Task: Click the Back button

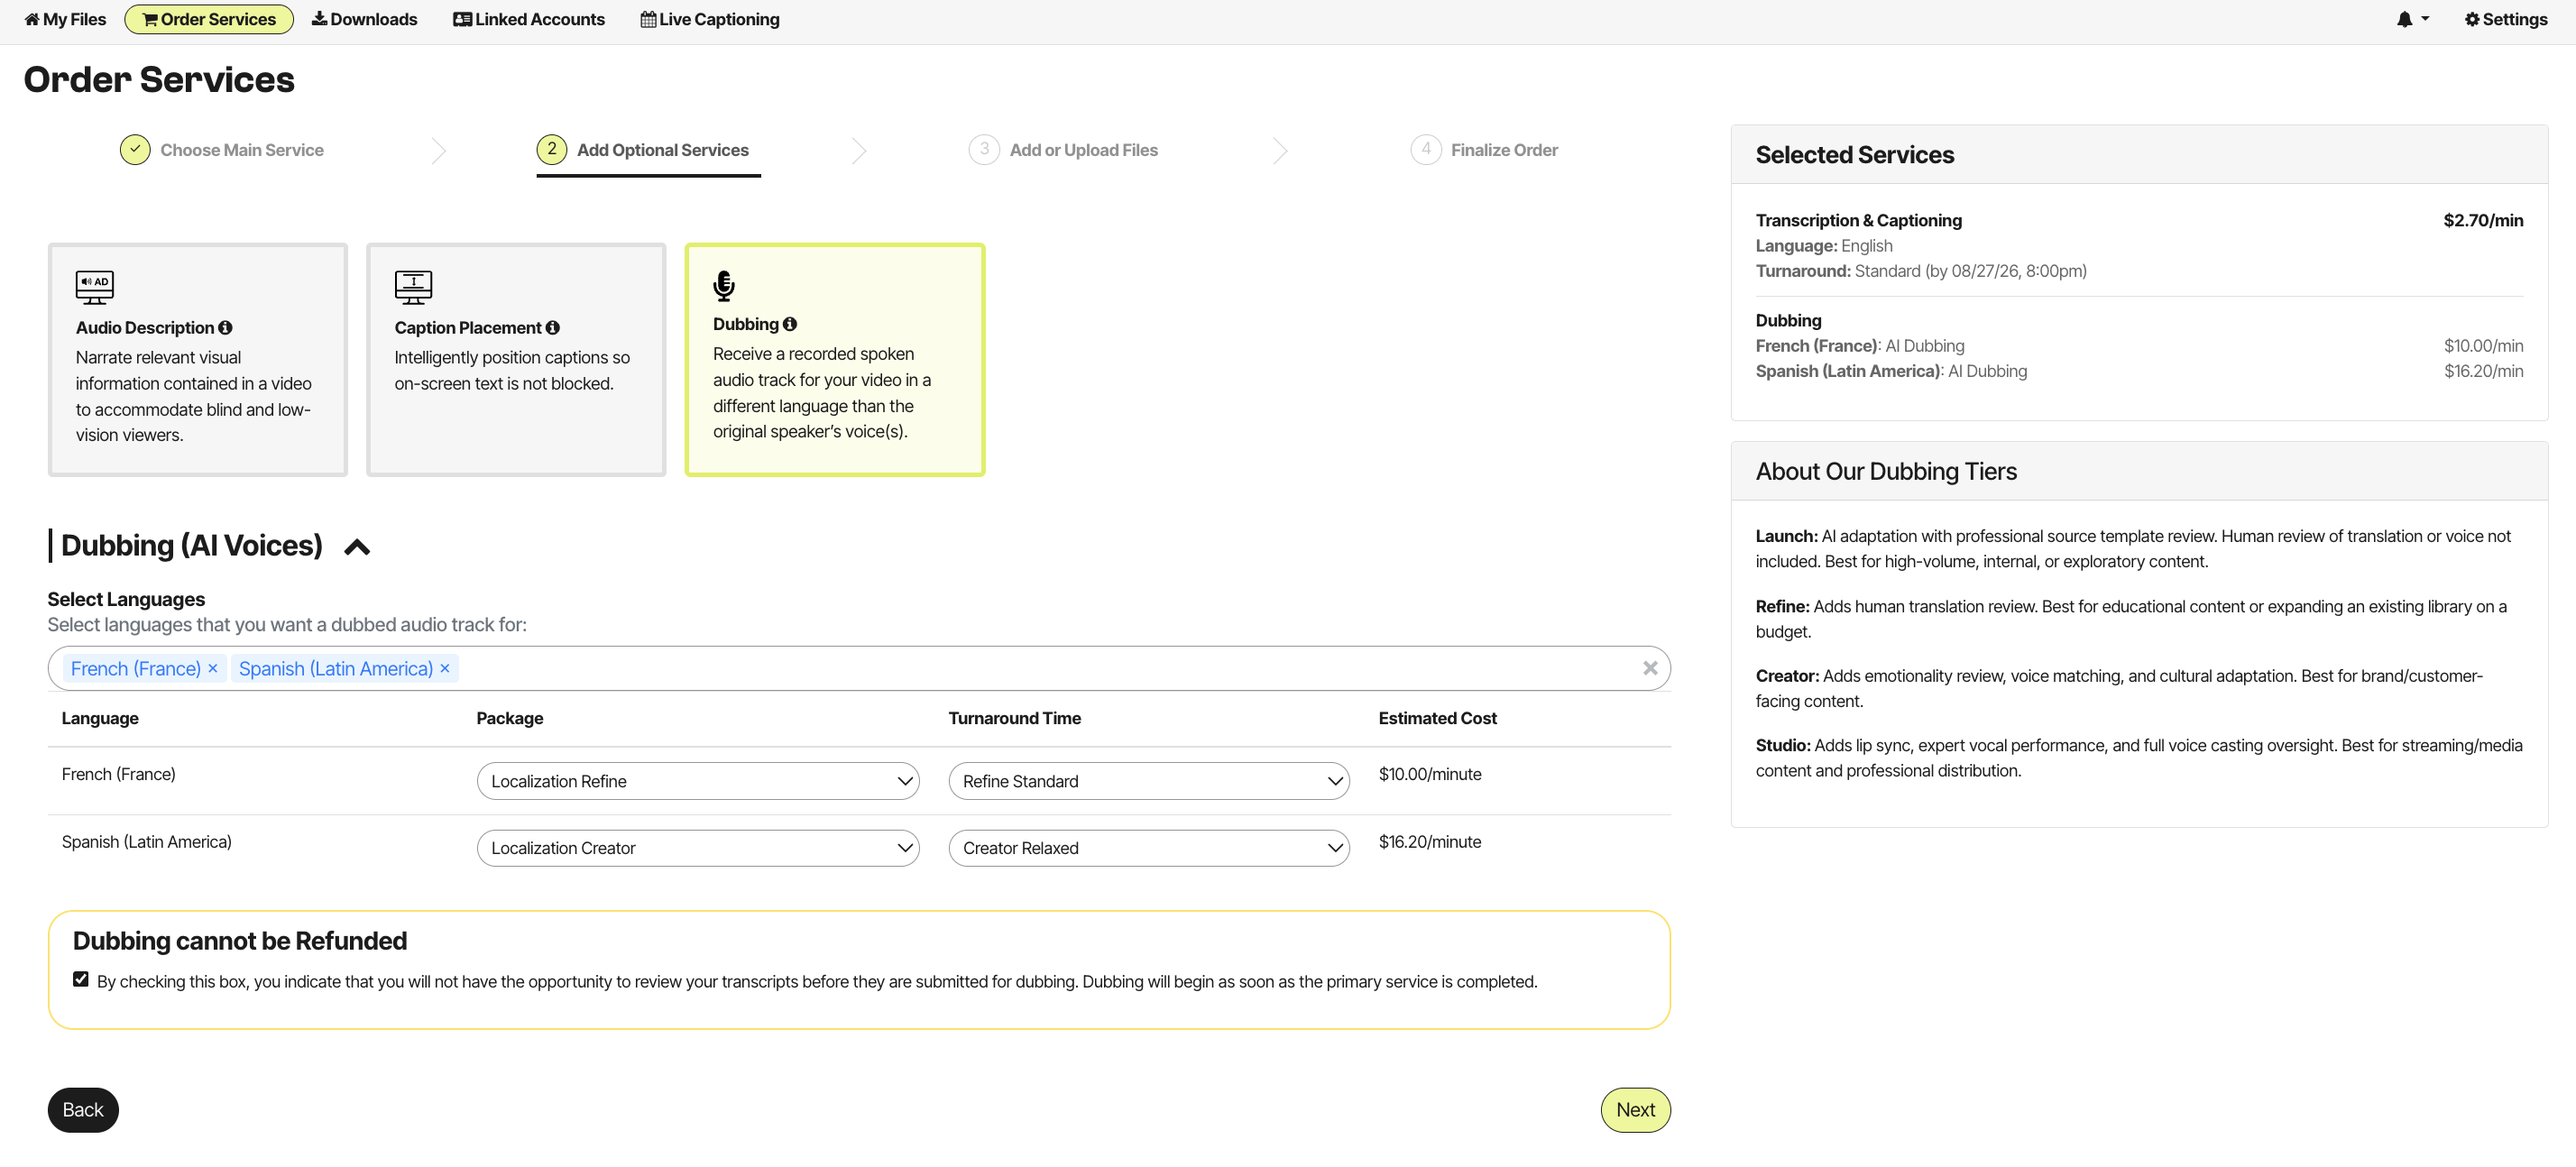Action: point(83,1110)
